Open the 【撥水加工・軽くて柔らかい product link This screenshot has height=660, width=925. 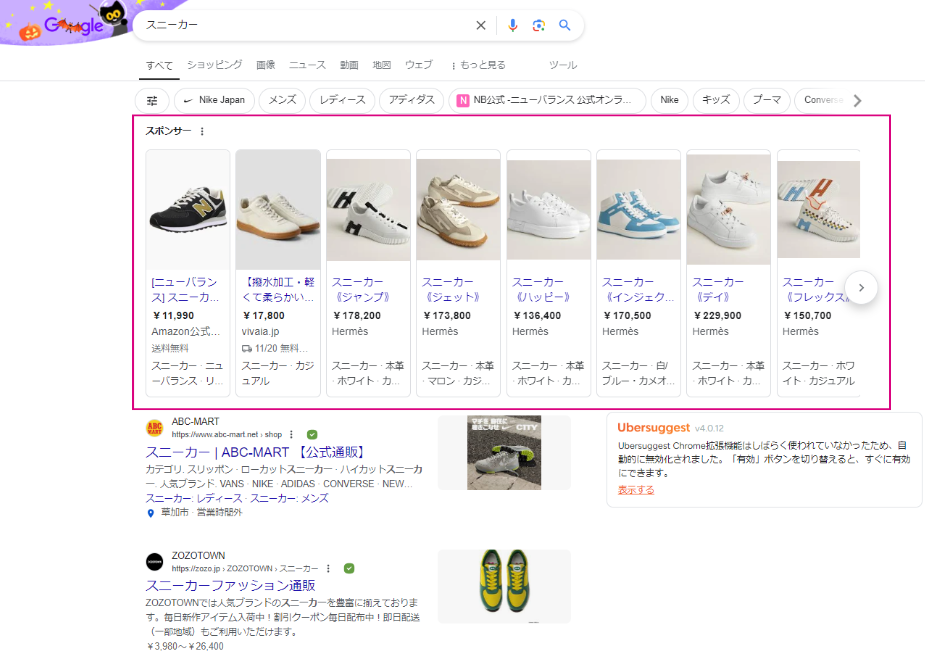(x=278, y=290)
